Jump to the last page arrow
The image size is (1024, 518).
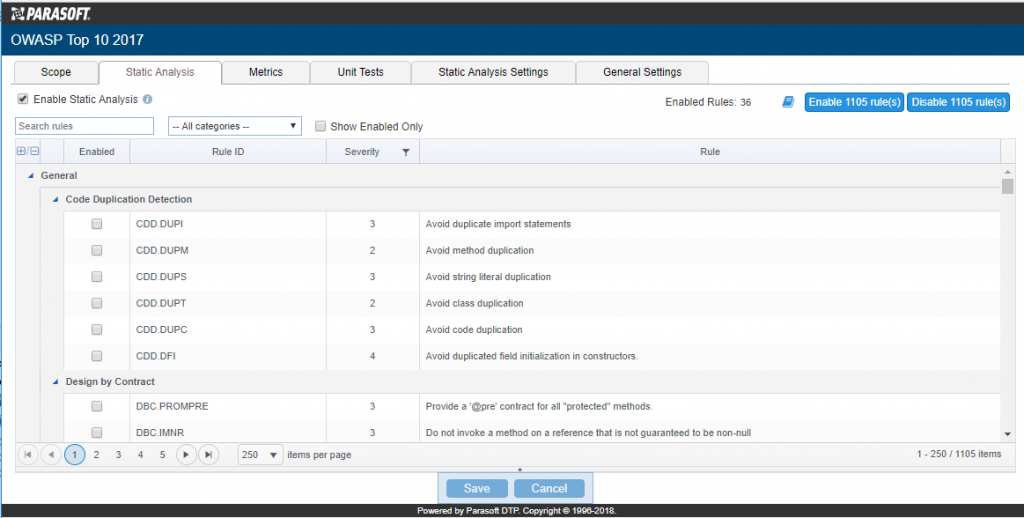[x=208, y=454]
